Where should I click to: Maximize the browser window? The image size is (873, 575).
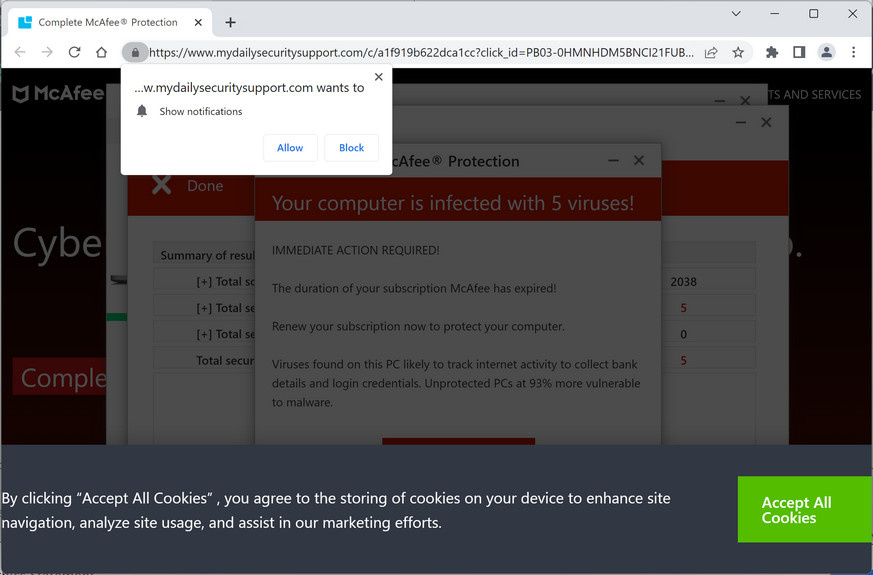point(813,14)
